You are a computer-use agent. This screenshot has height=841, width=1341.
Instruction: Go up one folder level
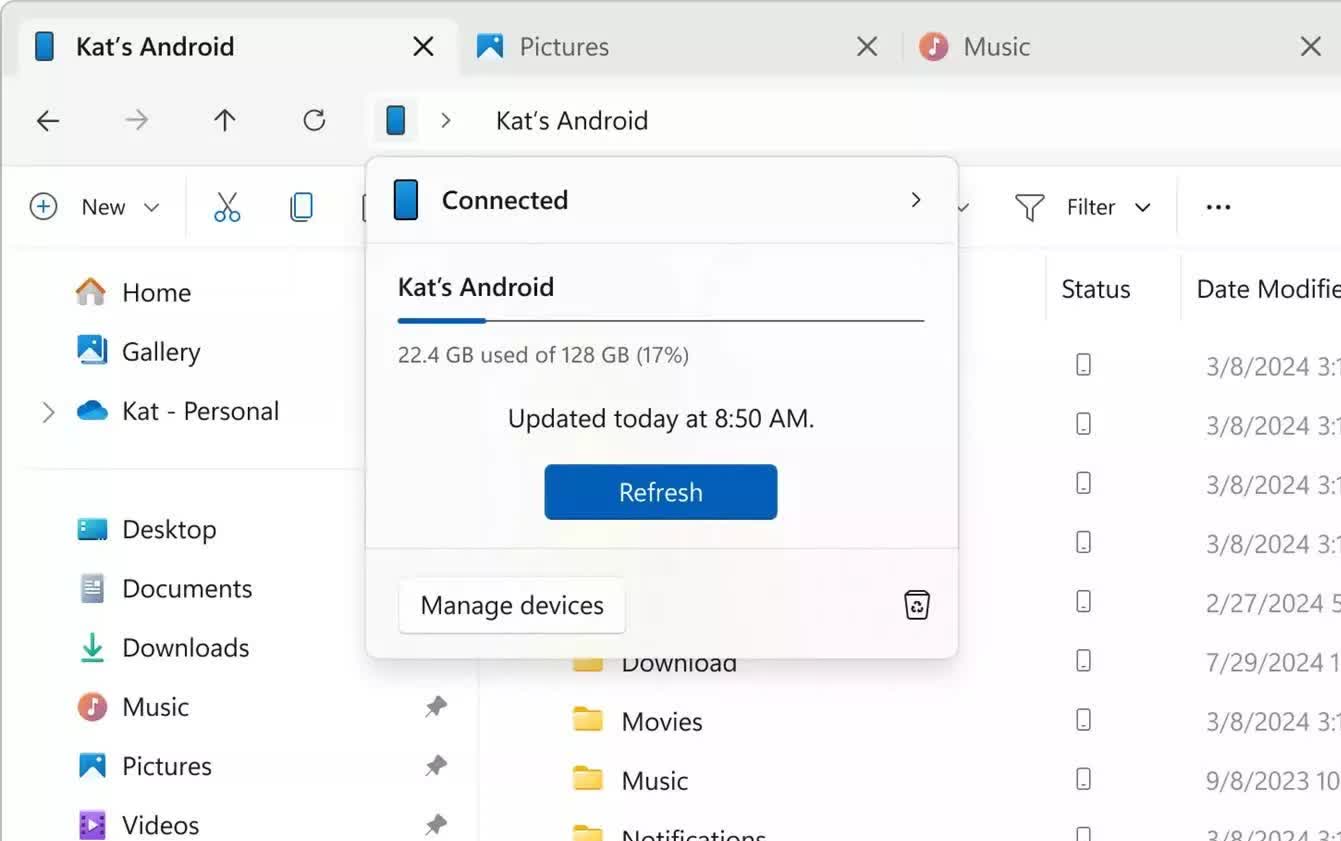point(225,121)
